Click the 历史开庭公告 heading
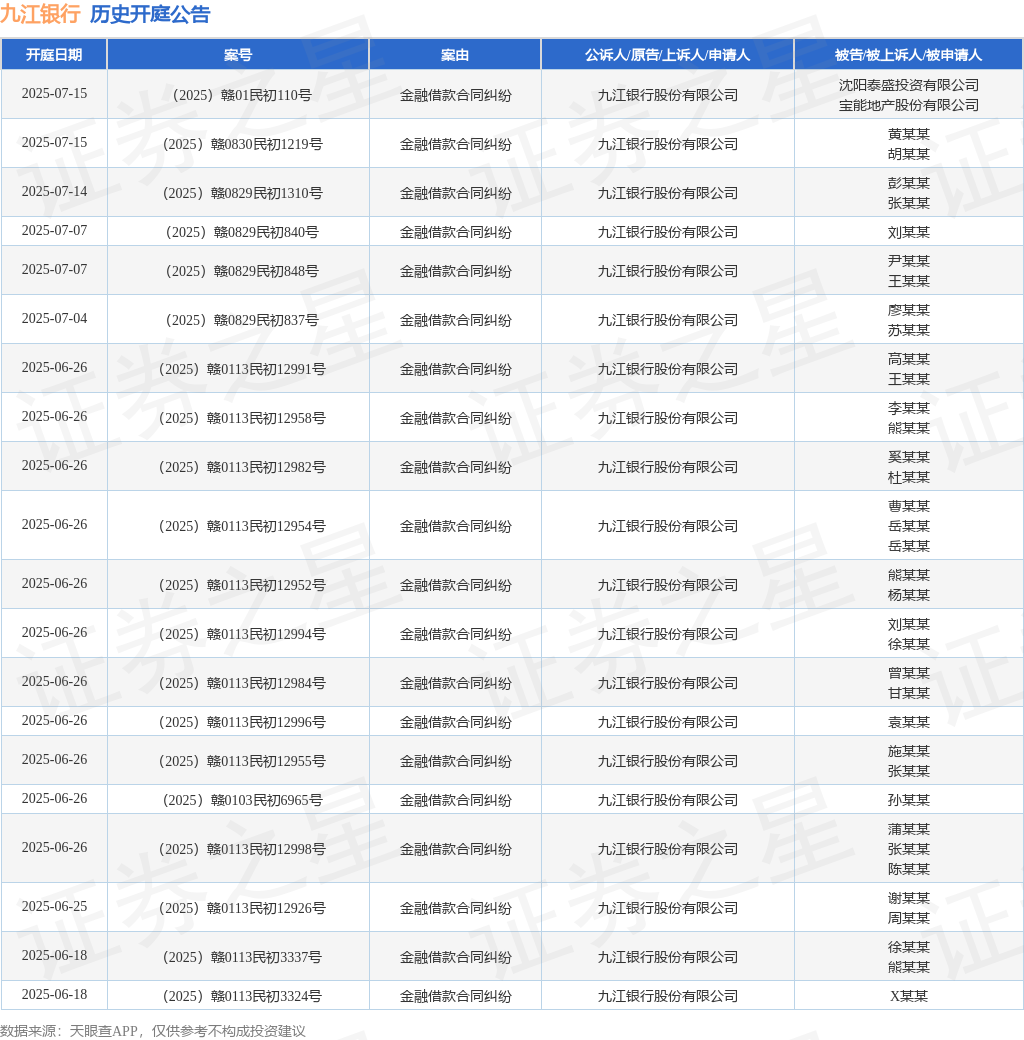Screen dimensions: 1024x1040 (150, 14)
